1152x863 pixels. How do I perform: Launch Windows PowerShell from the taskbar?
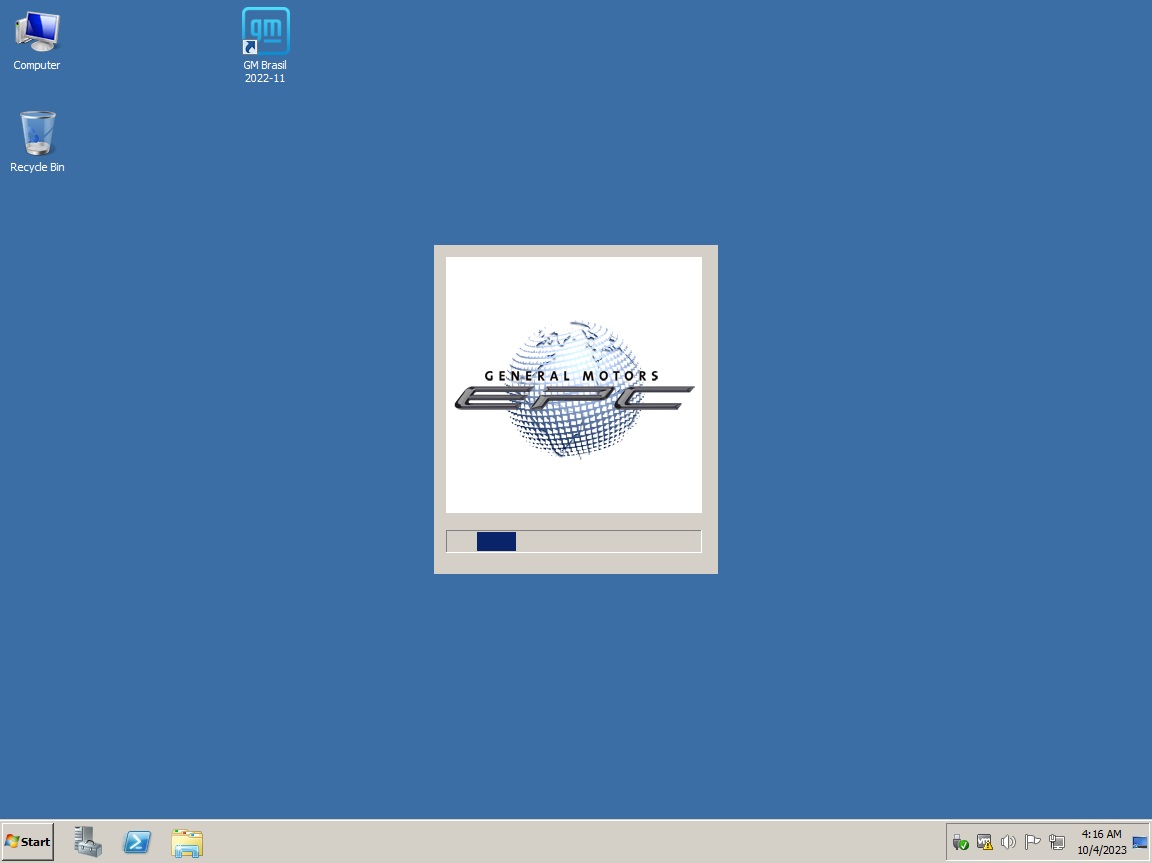pos(137,842)
